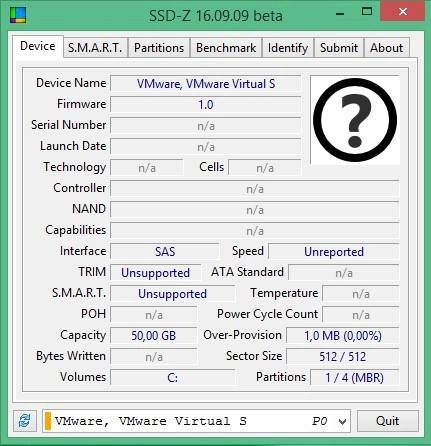Click the Device Name field value
This screenshot has height=446, width=431.
(206, 84)
